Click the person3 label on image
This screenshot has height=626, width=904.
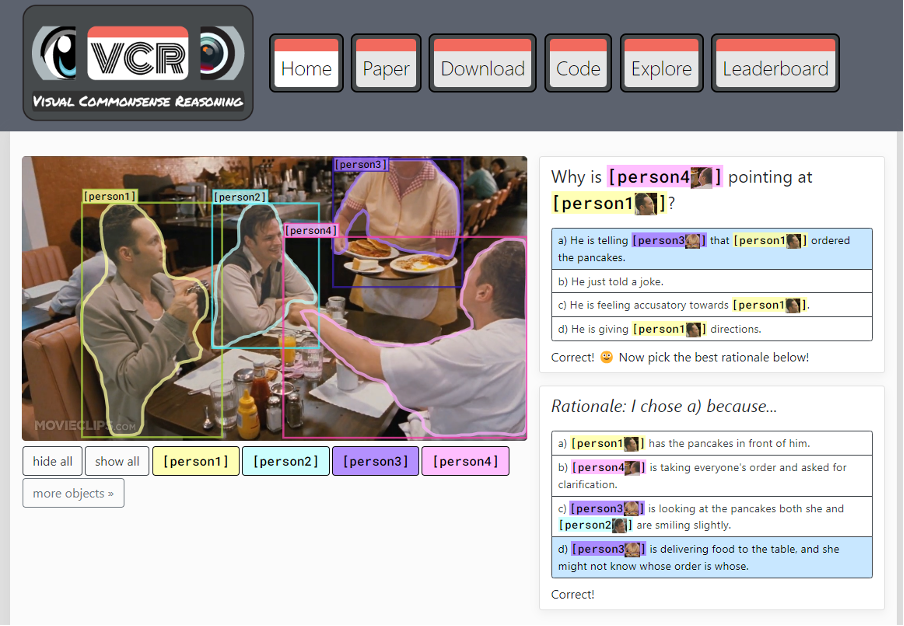[359, 164]
